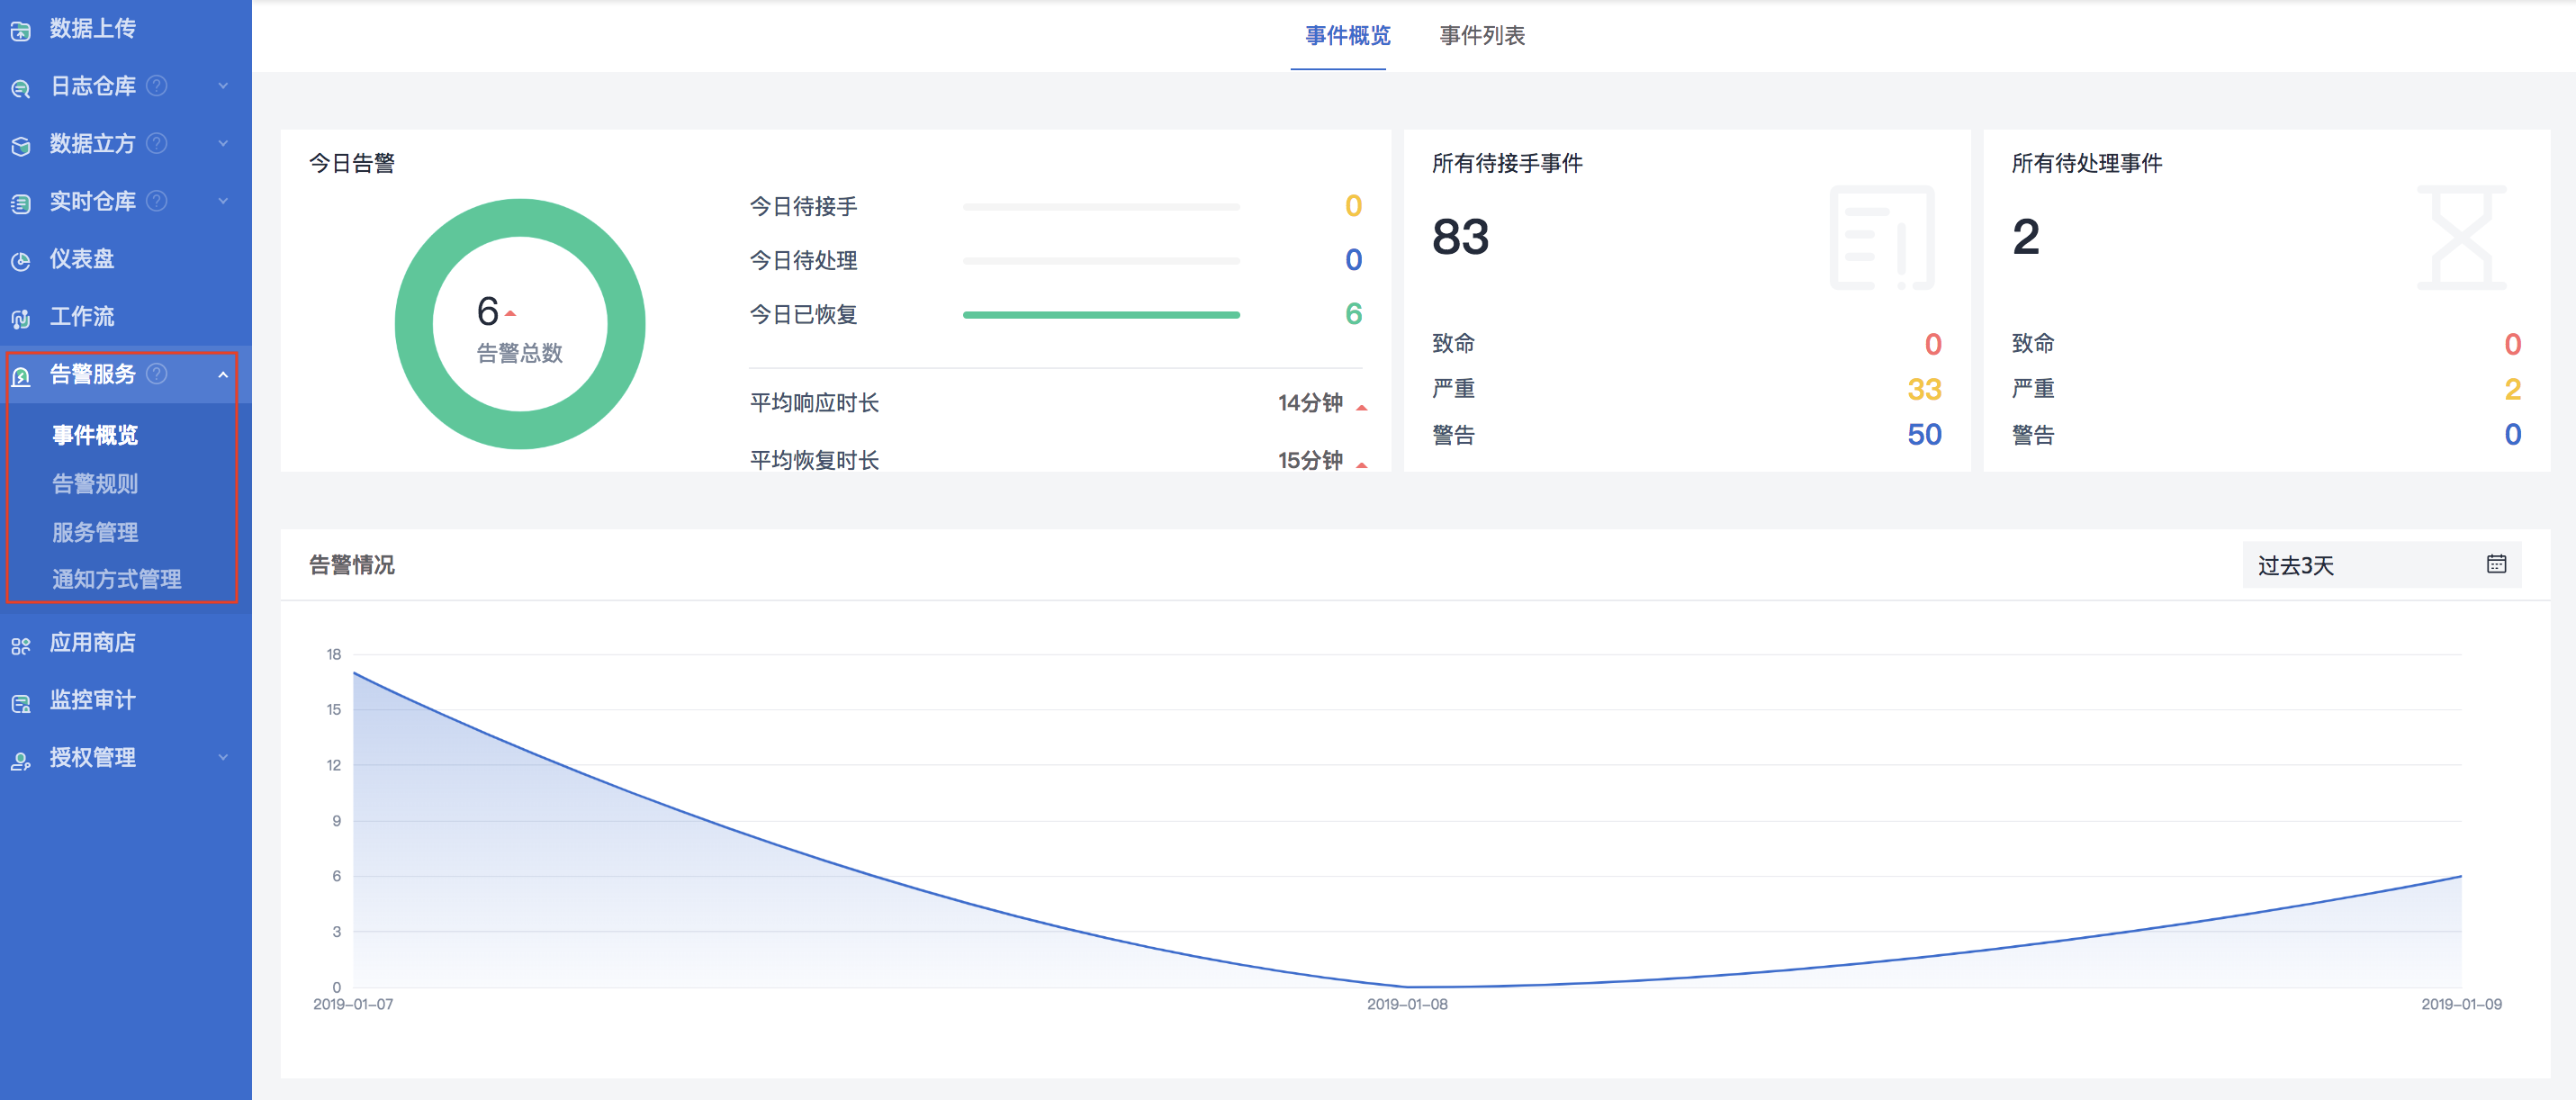Screen dimensions: 2576x1100
Task: Open 告警规则 in the sidebar
Action: [95, 484]
